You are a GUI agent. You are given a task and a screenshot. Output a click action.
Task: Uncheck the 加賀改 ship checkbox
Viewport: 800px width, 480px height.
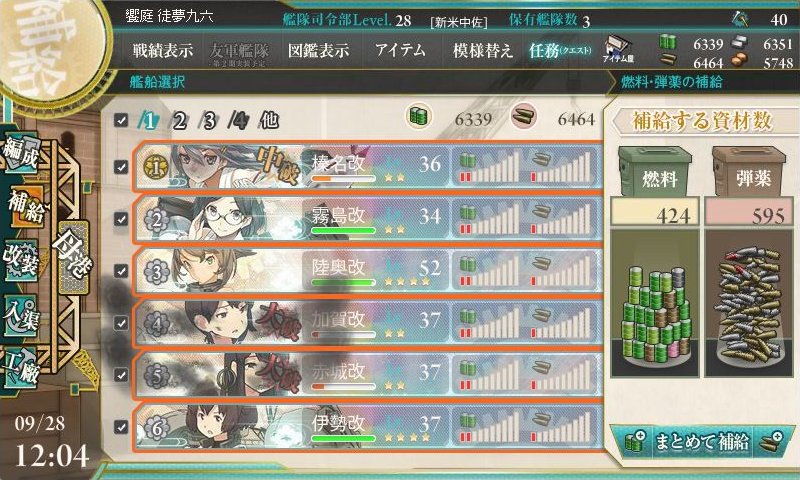pos(121,323)
